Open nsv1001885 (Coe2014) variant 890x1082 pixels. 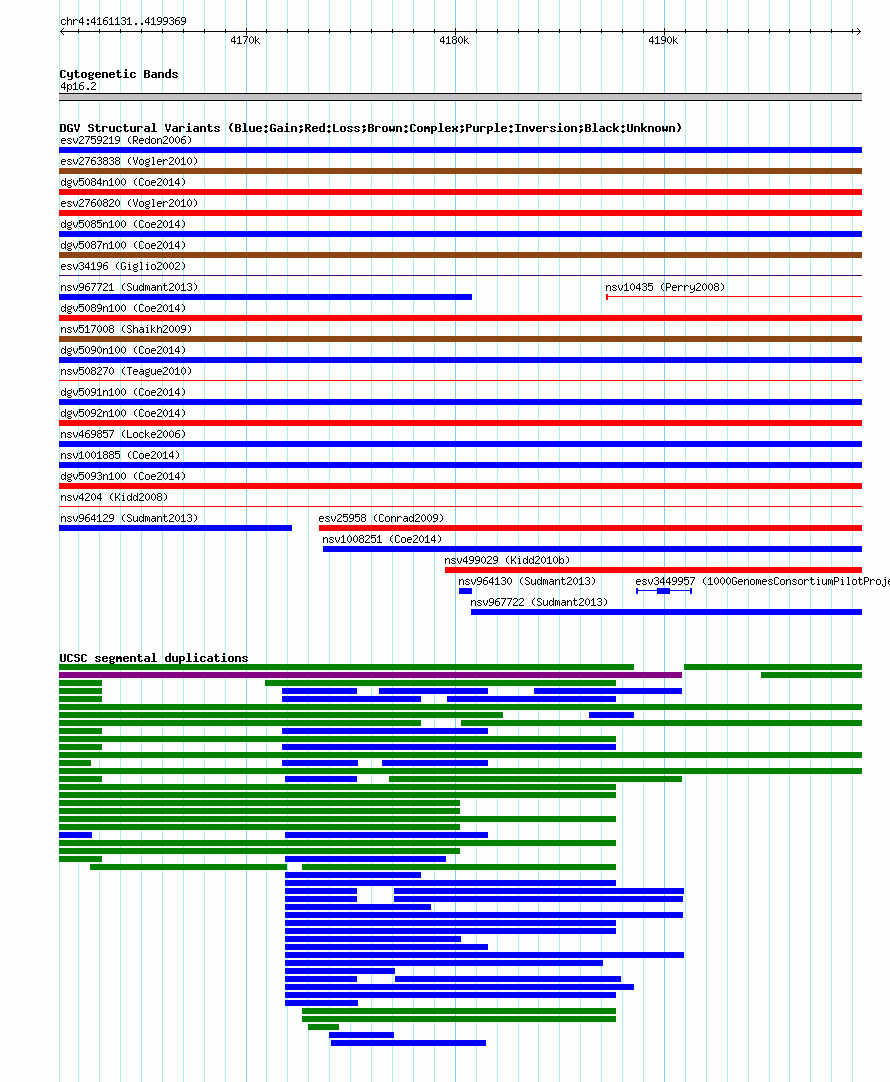(120, 455)
